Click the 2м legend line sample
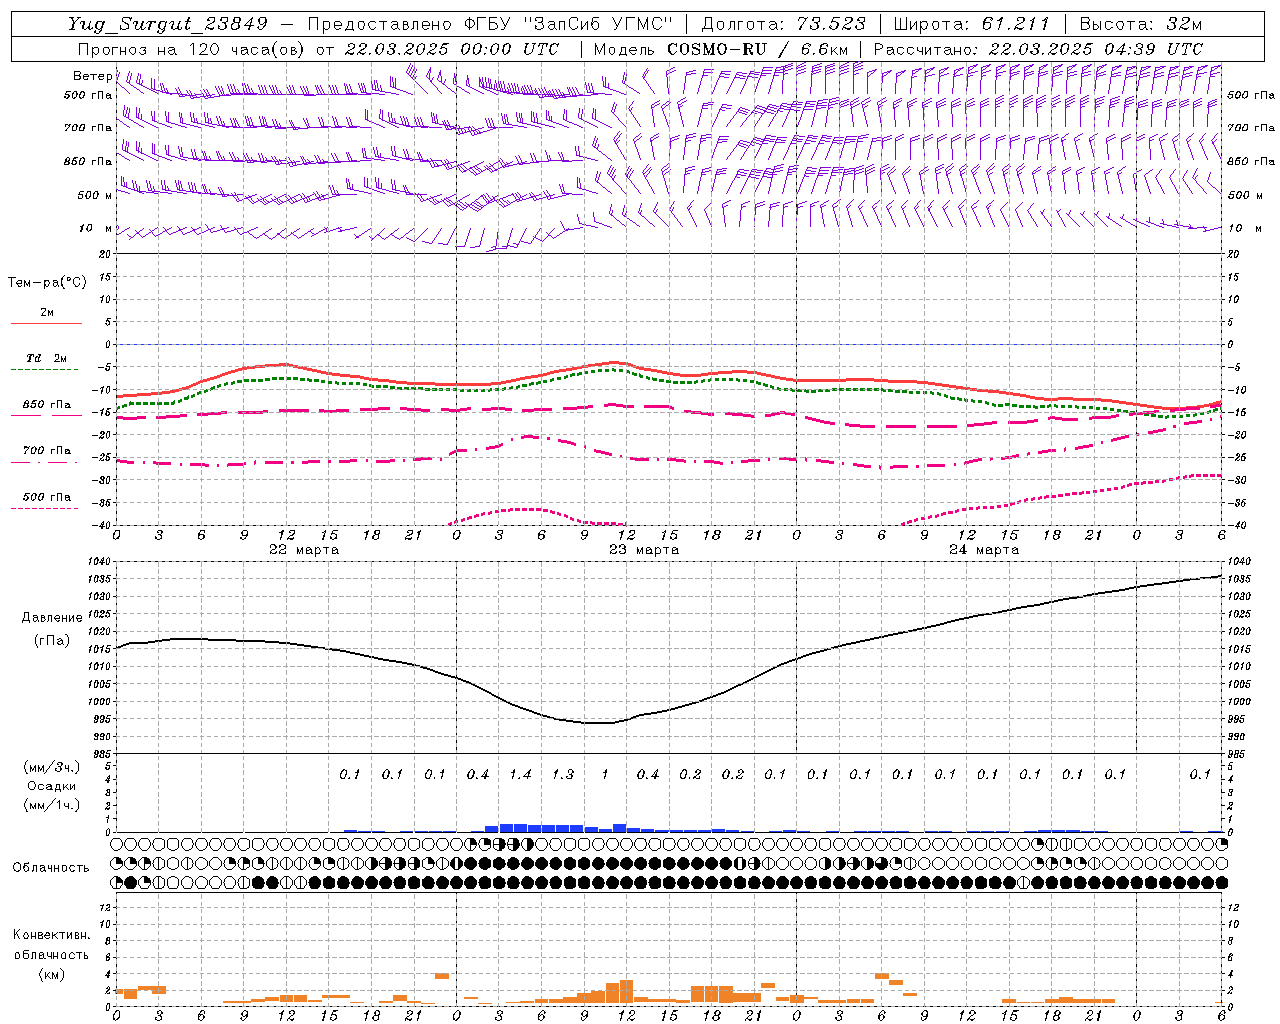 [46, 324]
